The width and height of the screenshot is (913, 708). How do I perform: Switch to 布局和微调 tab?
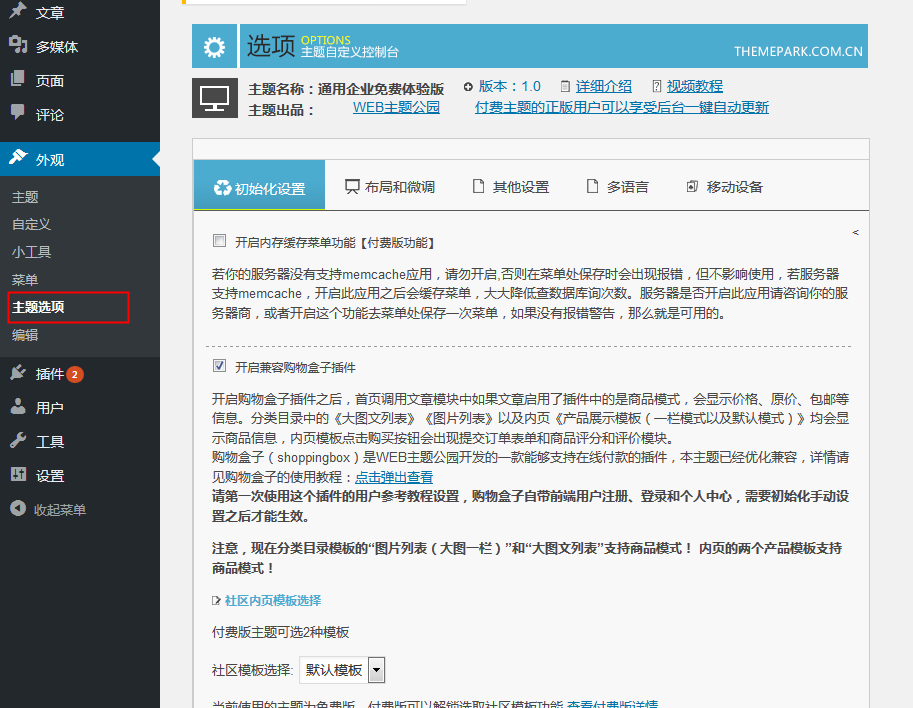390,187
